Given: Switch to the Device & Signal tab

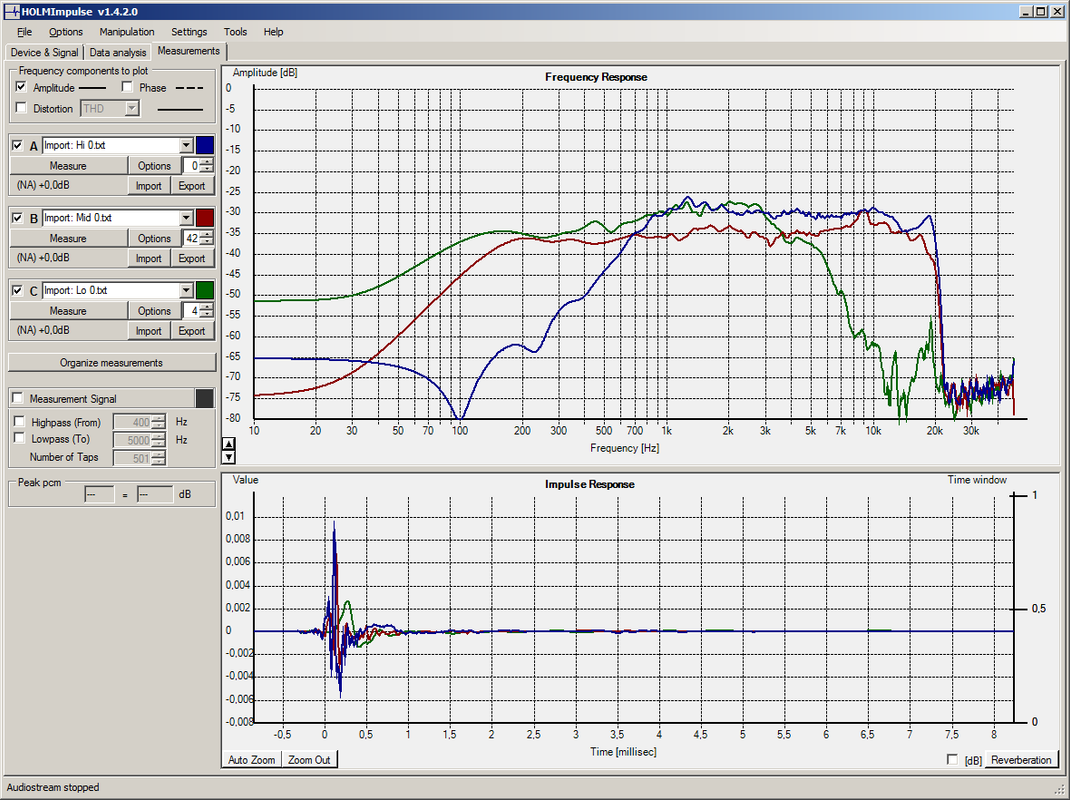Looking at the screenshot, I should (x=44, y=53).
